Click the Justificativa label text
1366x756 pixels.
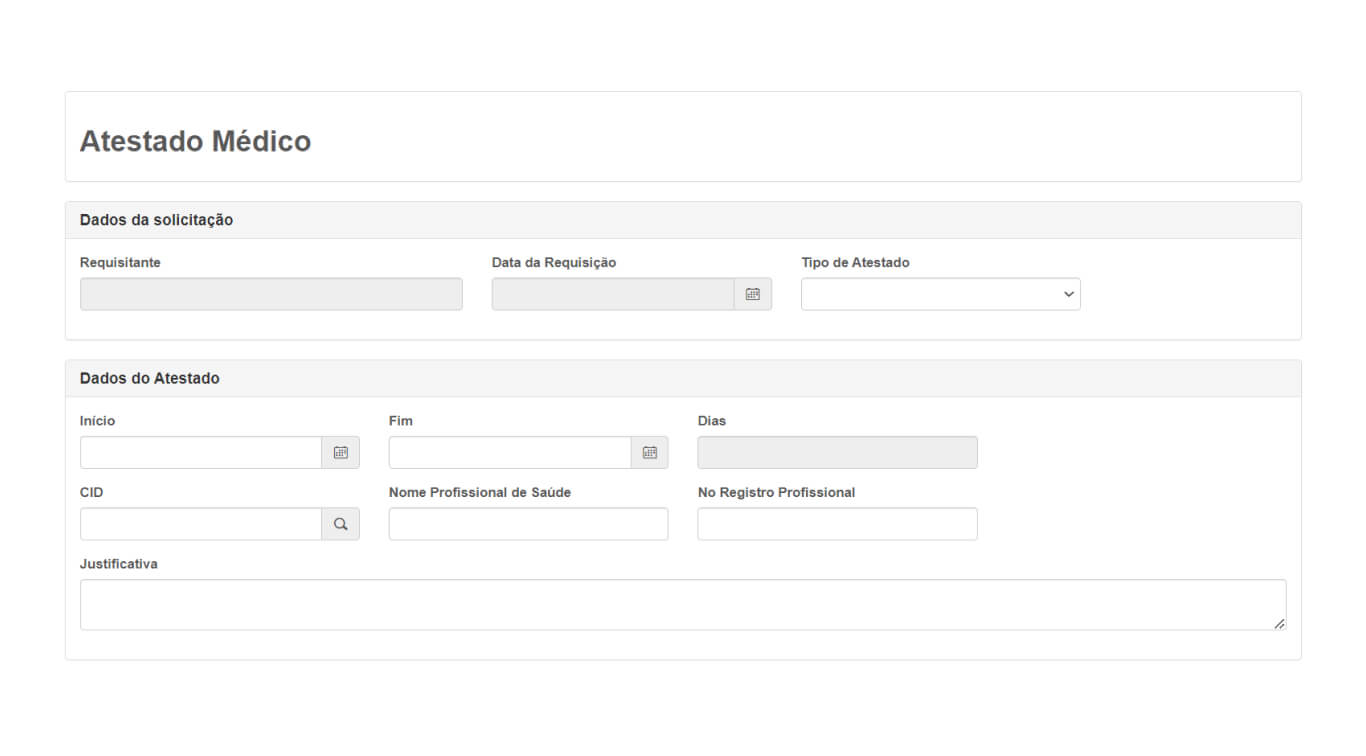tap(119, 564)
